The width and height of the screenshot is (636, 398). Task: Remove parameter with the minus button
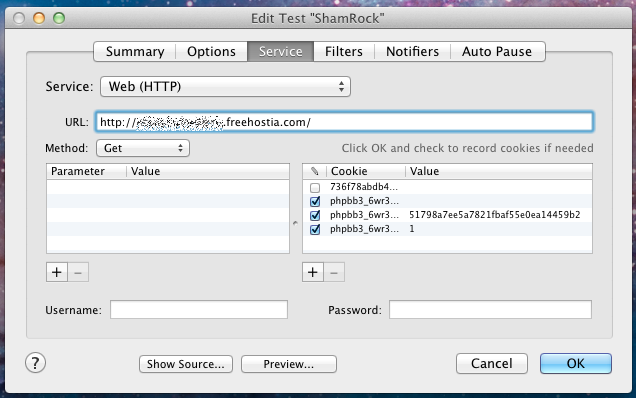pyautogui.click(x=78, y=272)
